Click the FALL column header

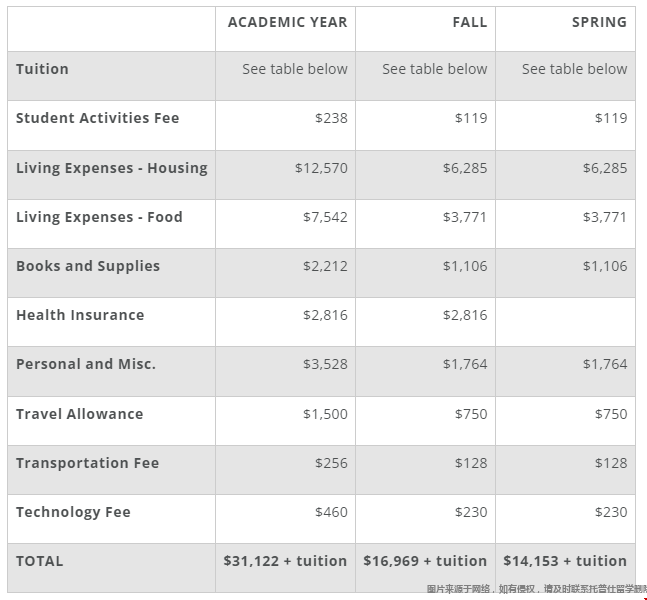pos(469,22)
